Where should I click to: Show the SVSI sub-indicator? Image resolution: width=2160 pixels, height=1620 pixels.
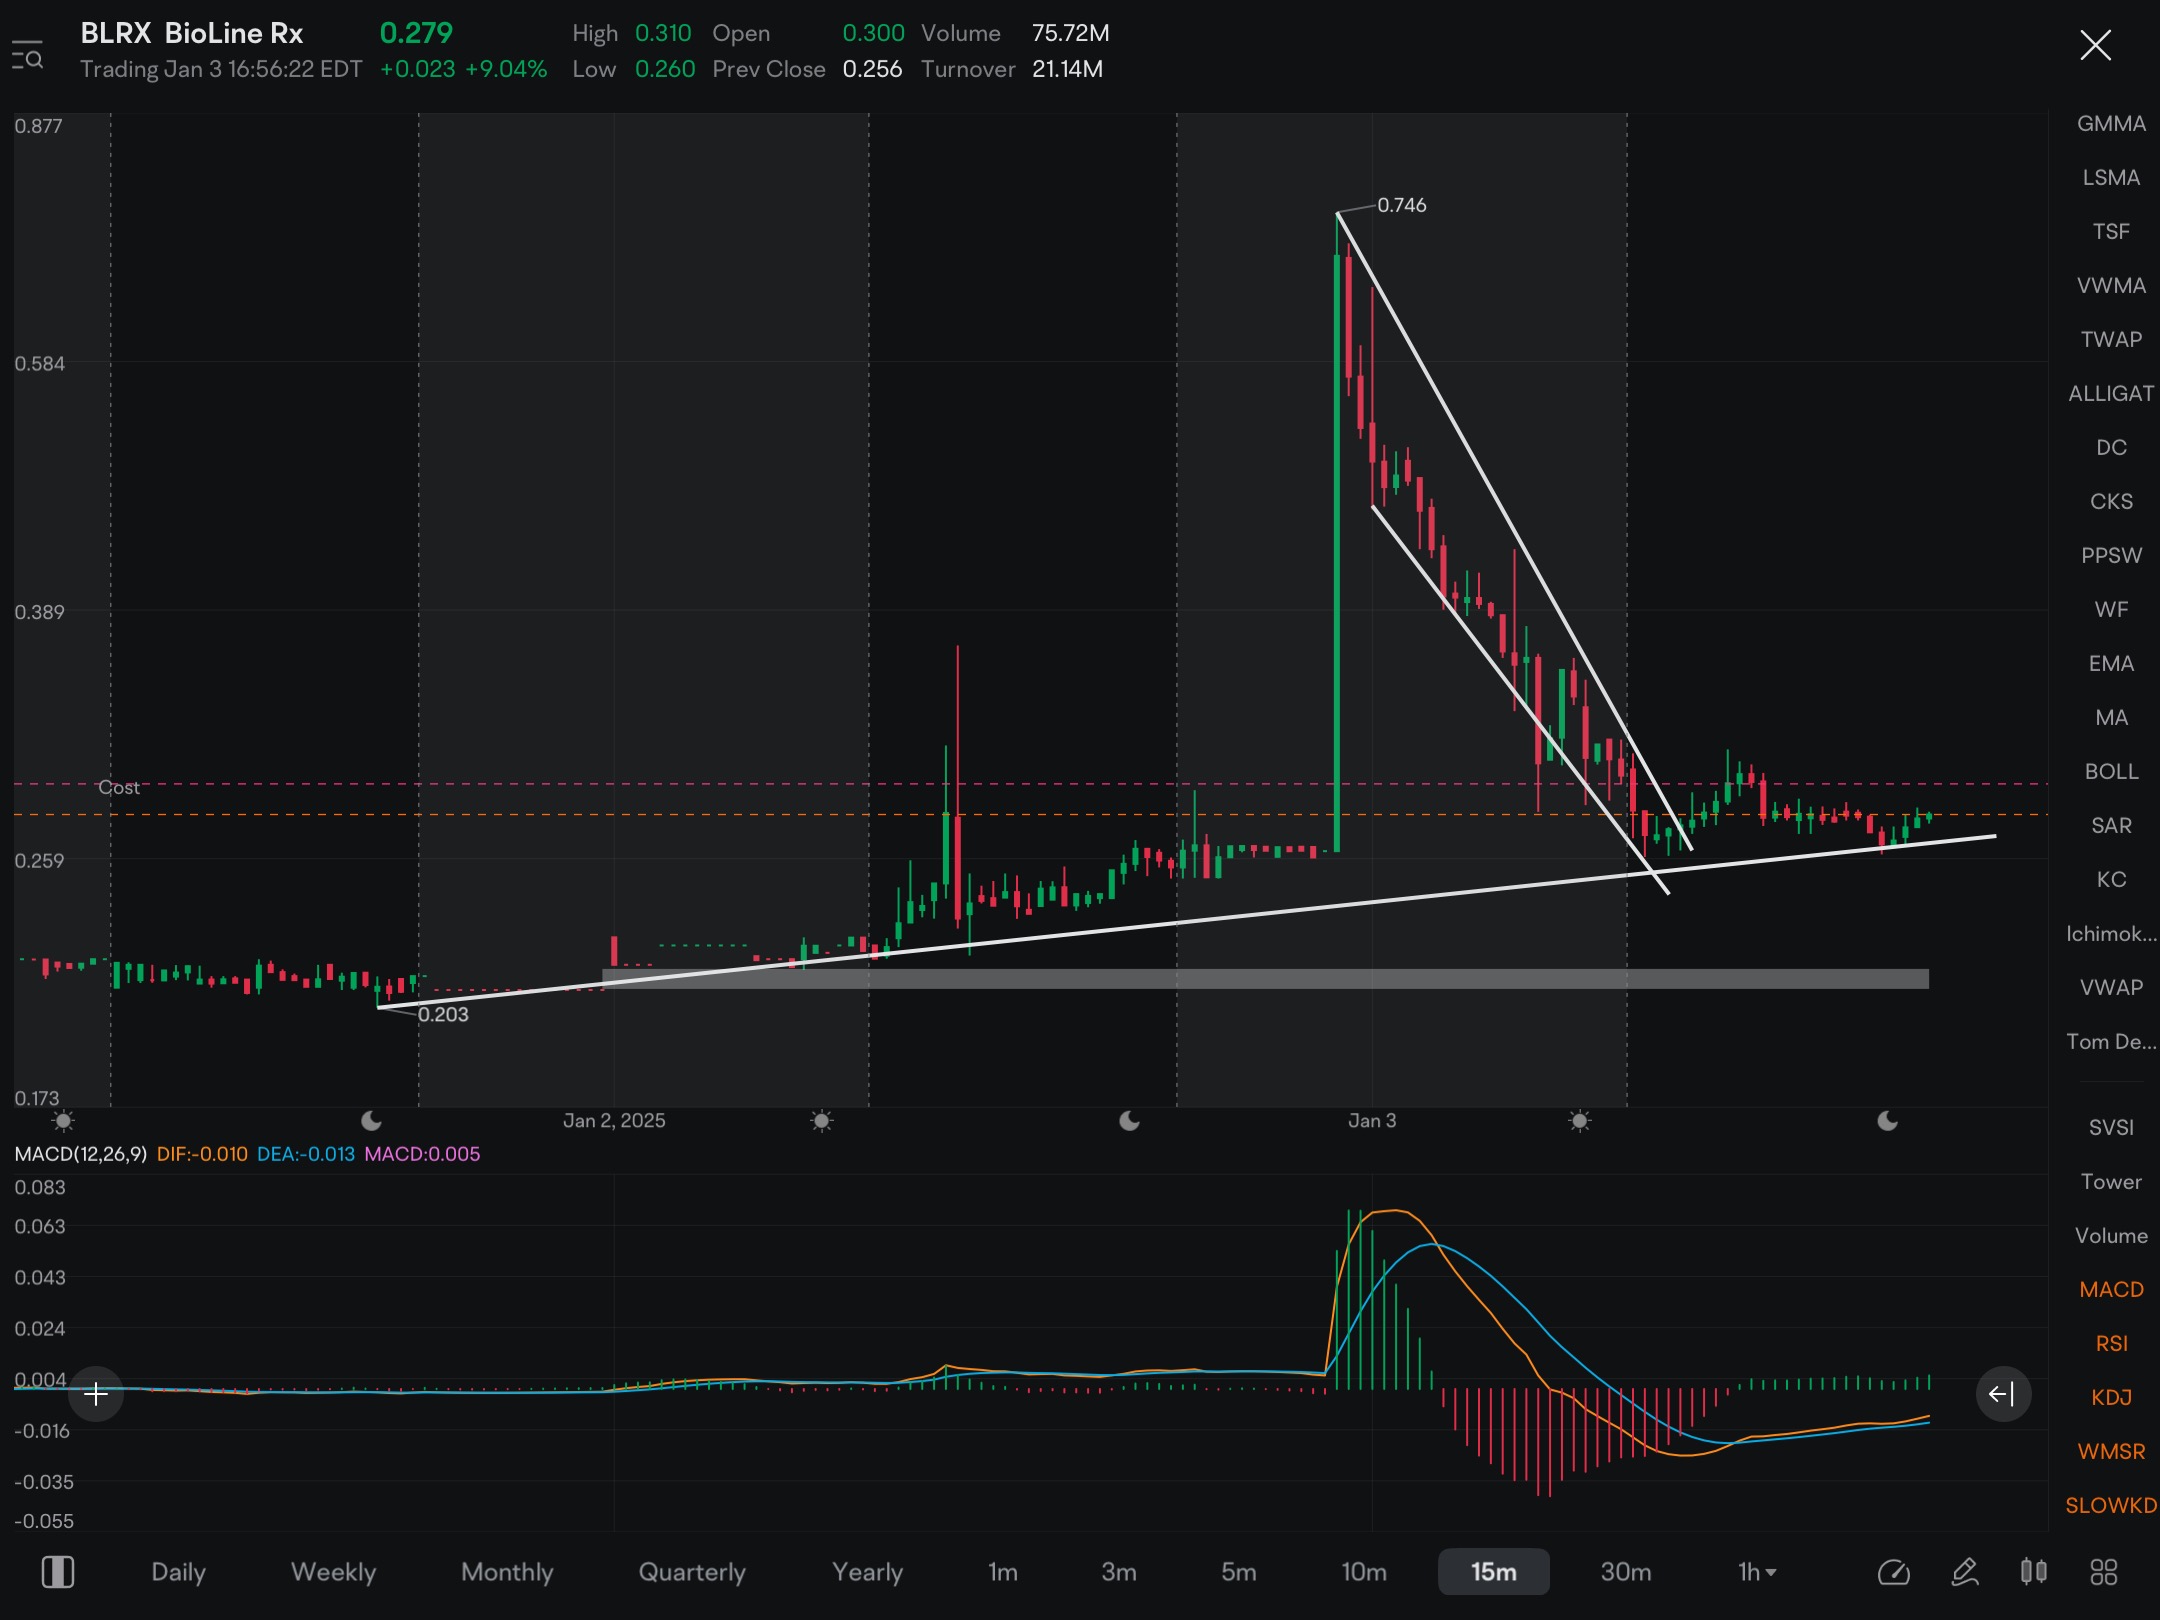[x=2111, y=1128]
